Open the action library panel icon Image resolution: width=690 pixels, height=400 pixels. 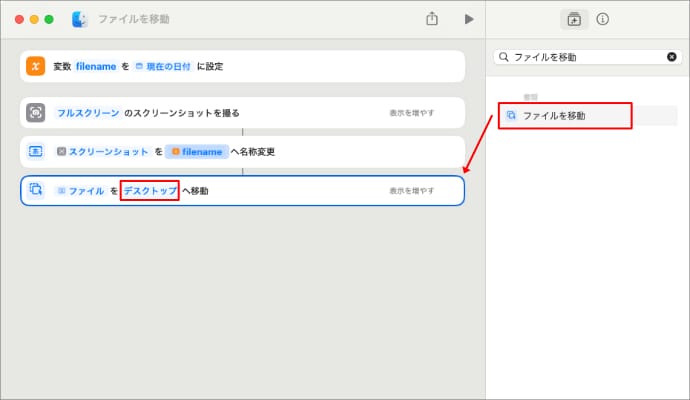pos(574,19)
